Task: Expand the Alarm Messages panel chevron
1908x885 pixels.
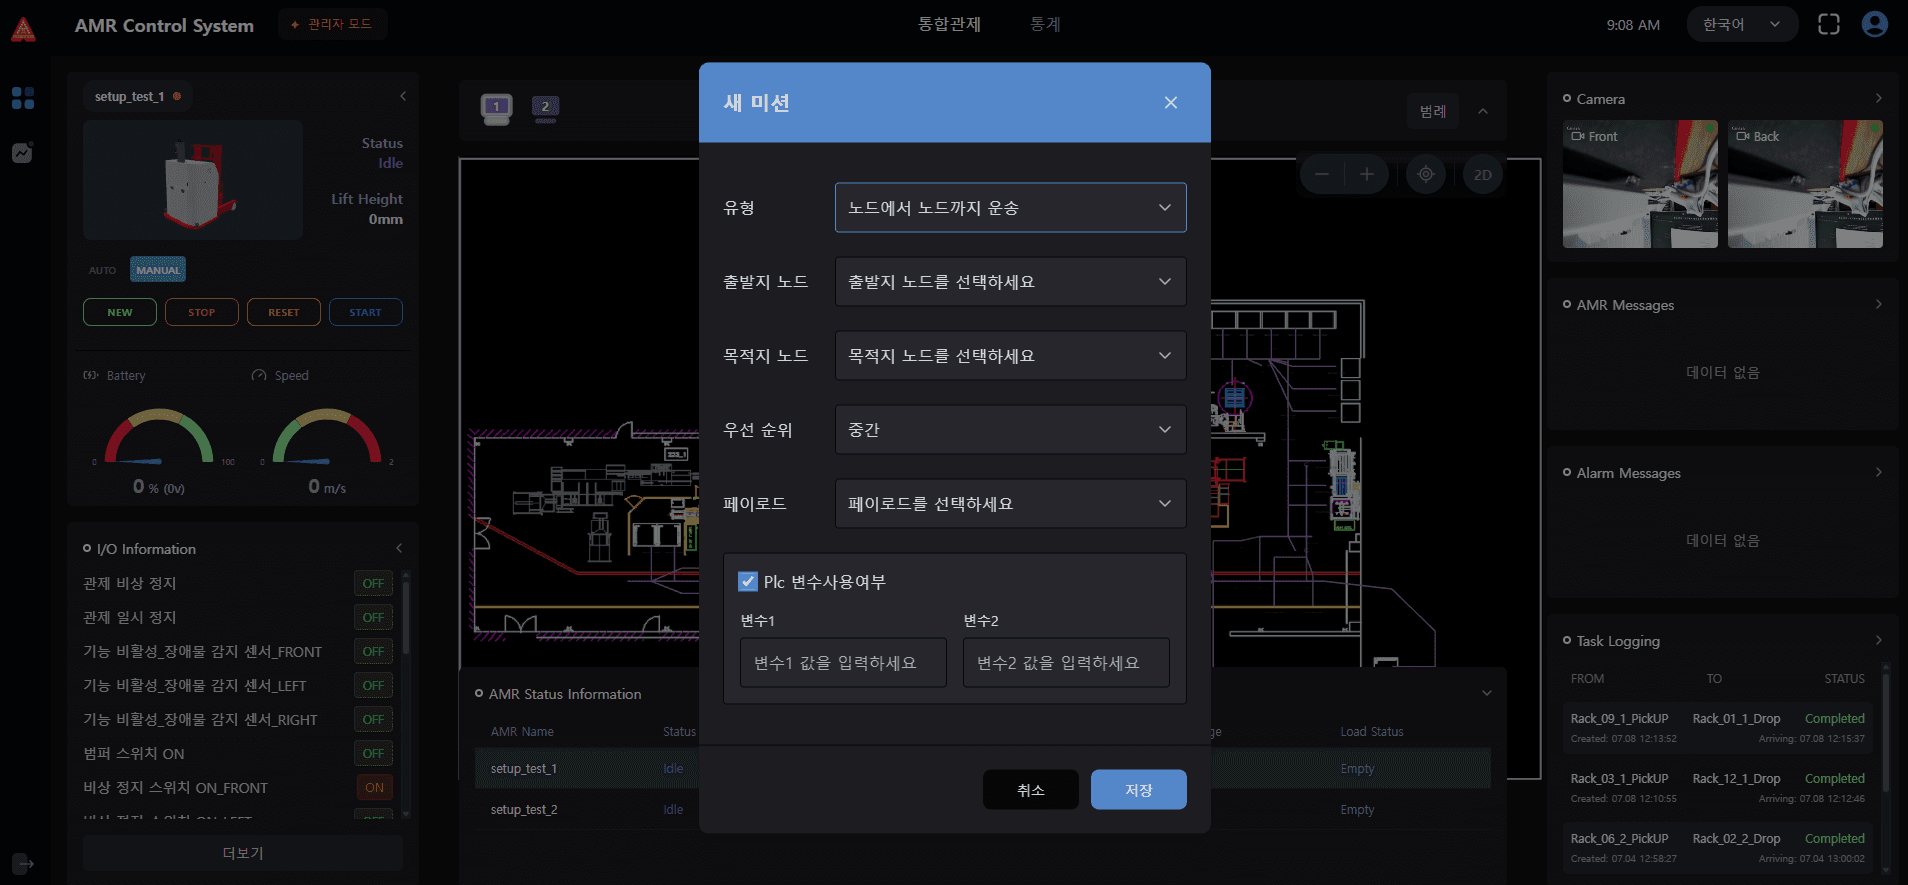Action: (1878, 472)
